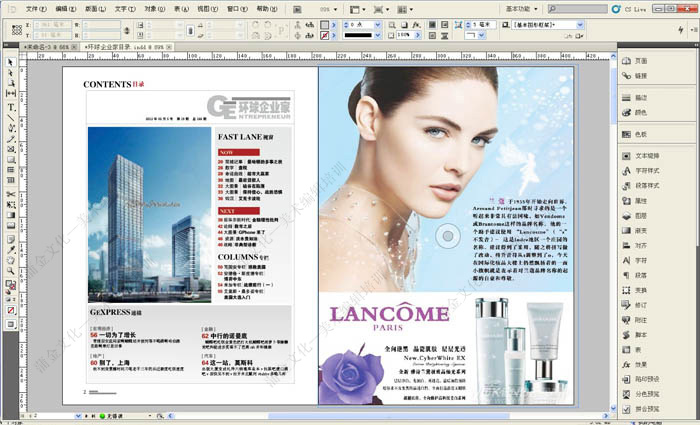
Task: Click the vertical scrollbar down arrow
Action: tap(613, 408)
